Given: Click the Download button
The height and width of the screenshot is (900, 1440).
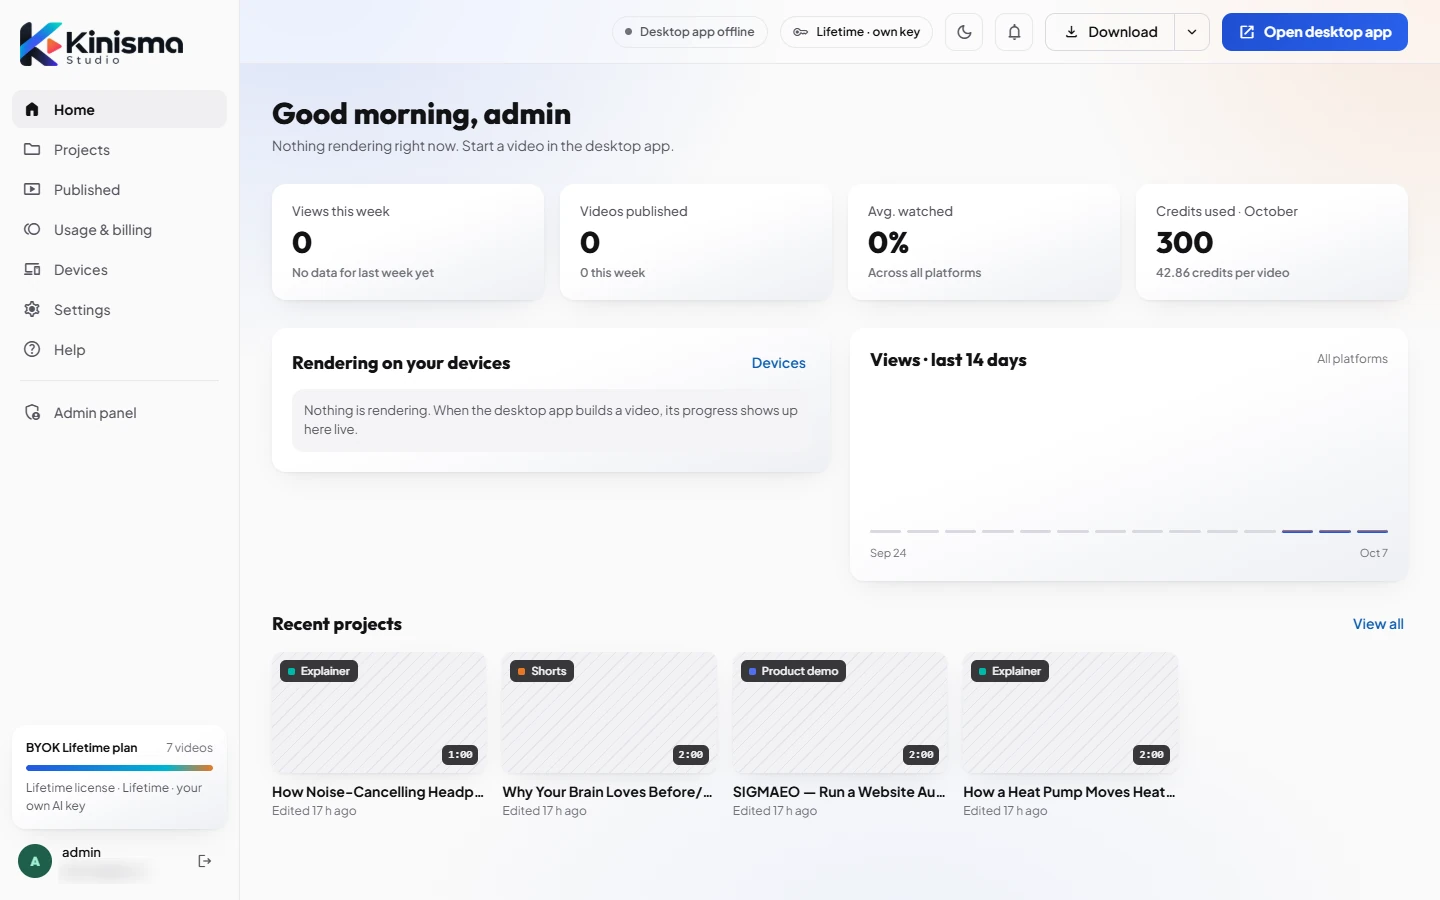Looking at the screenshot, I should tap(1110, 32).
